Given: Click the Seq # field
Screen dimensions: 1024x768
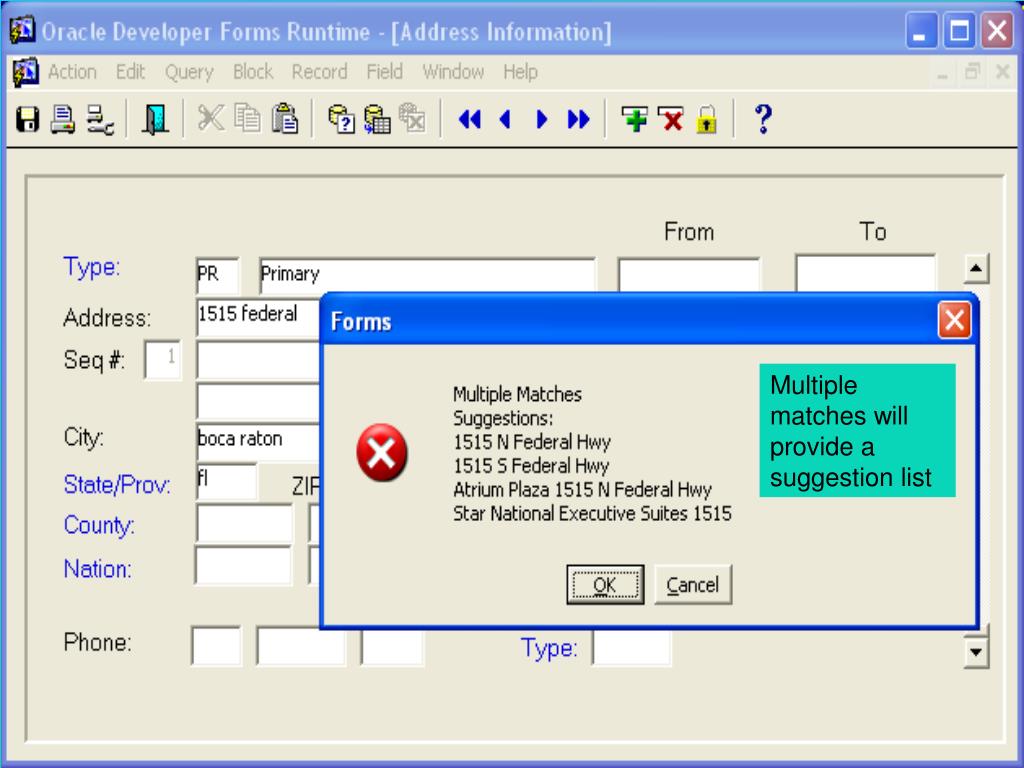Looking at the screenshot, I should point(163,359).
